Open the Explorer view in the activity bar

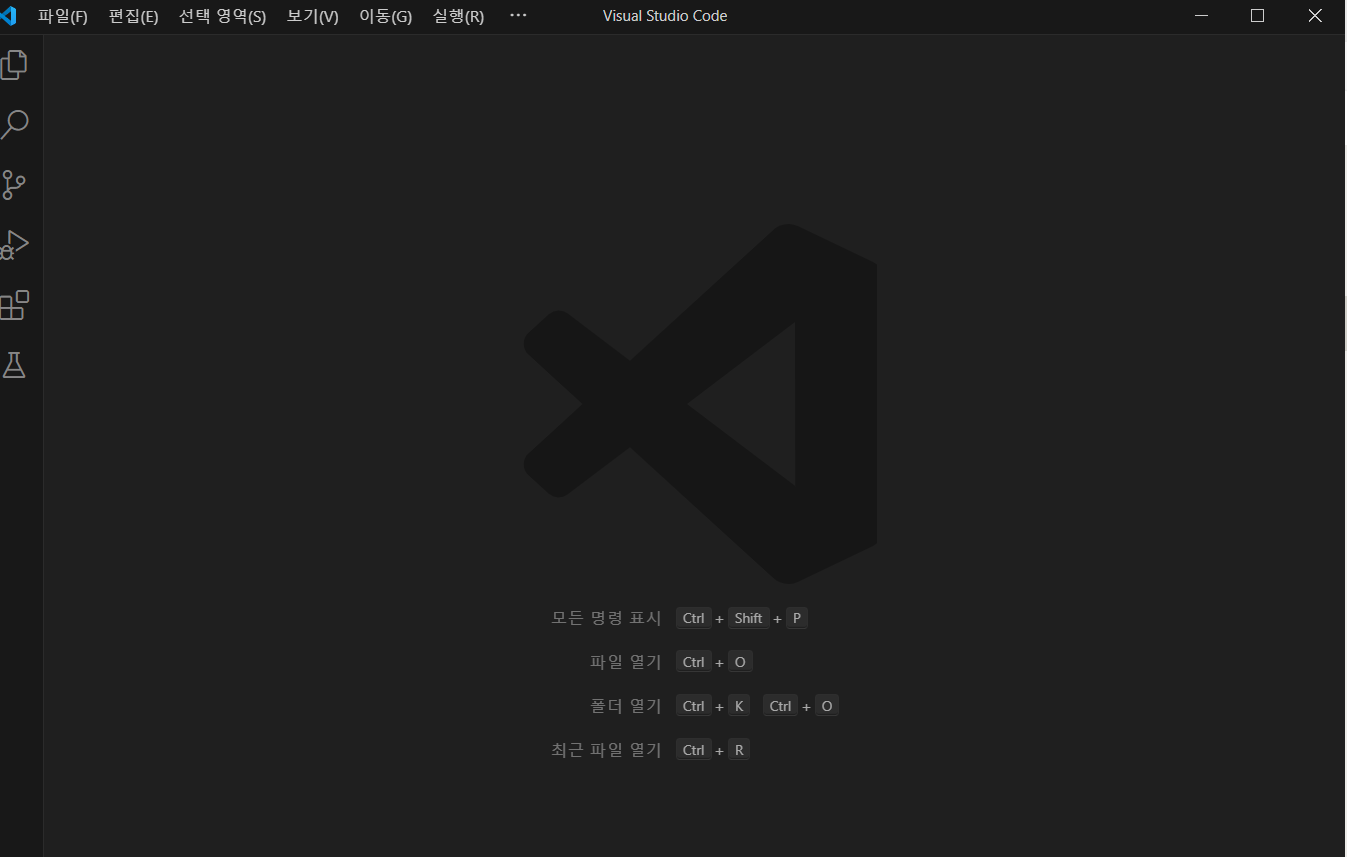point(14,65)
